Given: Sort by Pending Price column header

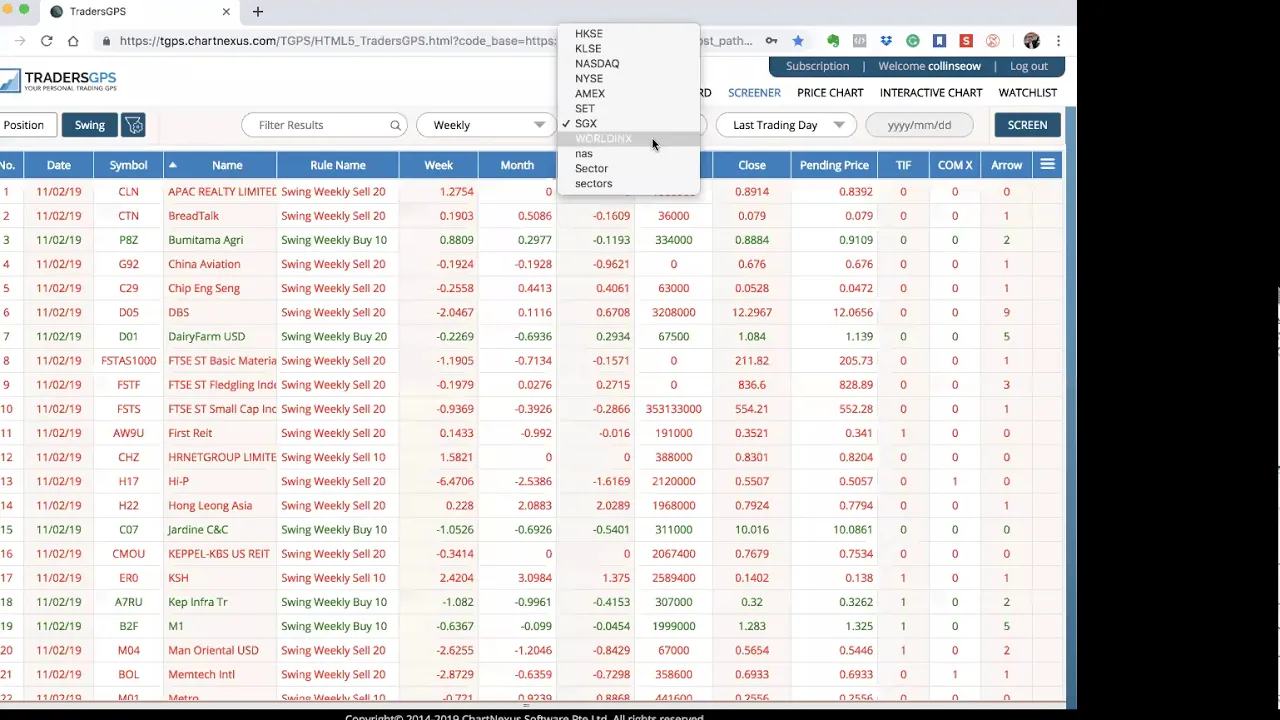Looking at the screenshot, I should [834, 165].
